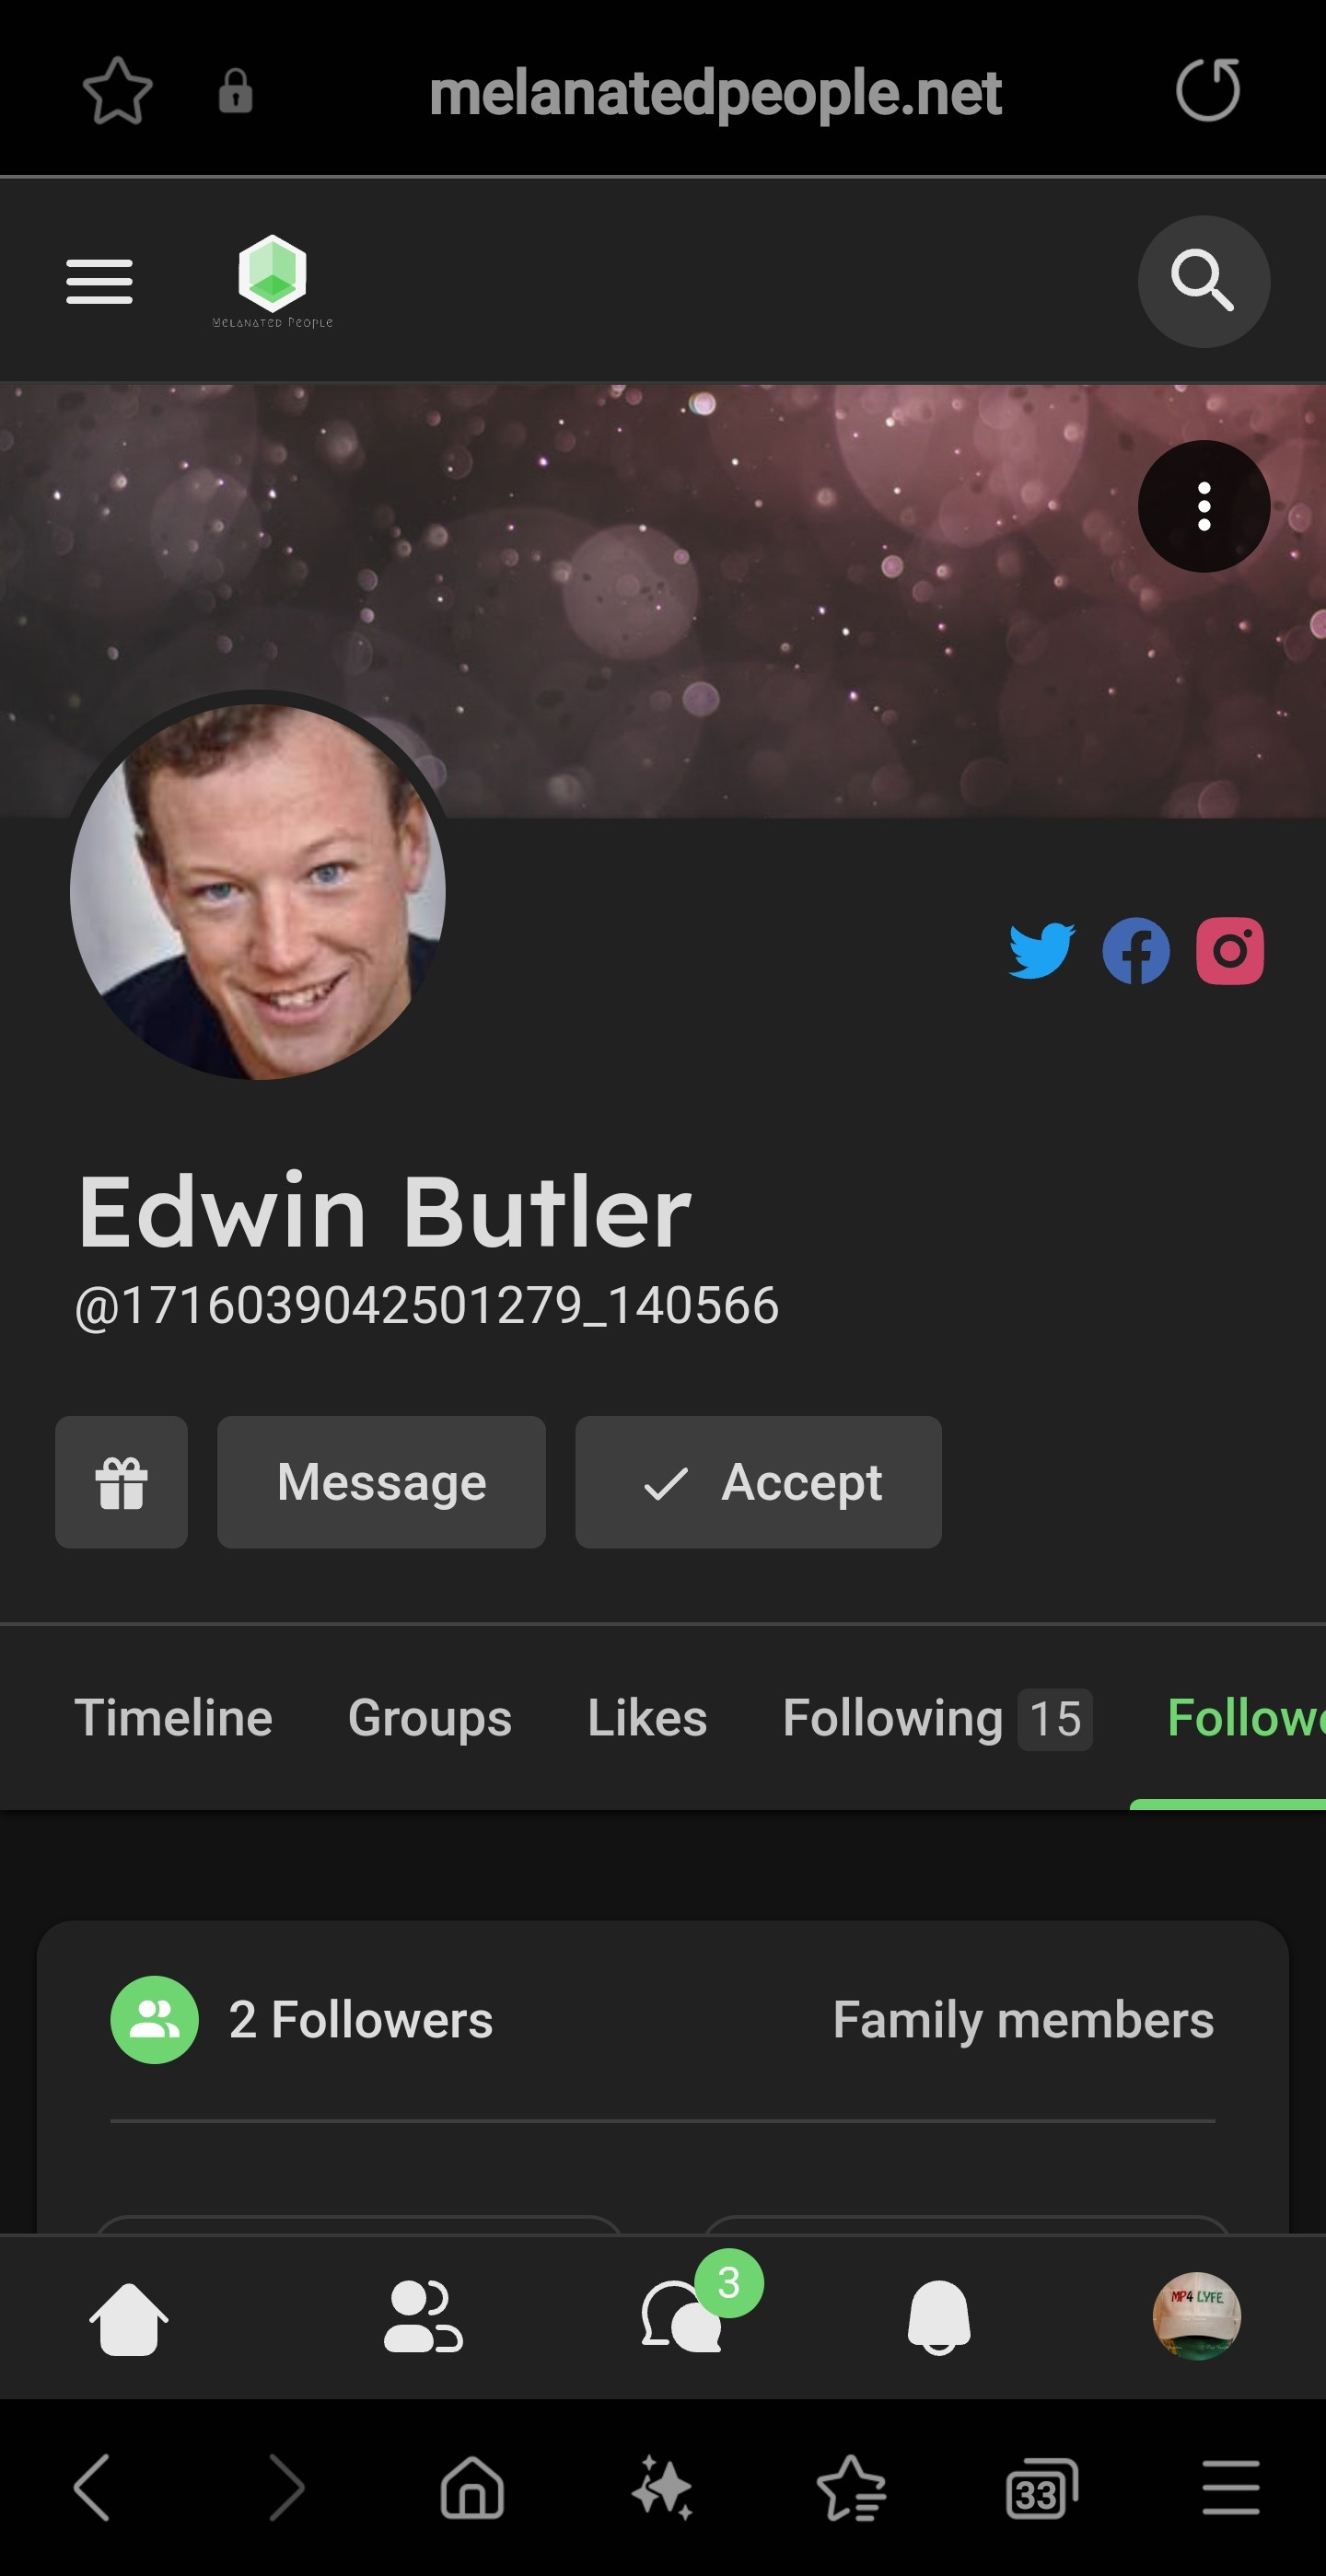Switch to the Timeline tab
Screen dimensions: 1326x2576
[x=173, y=1717]
